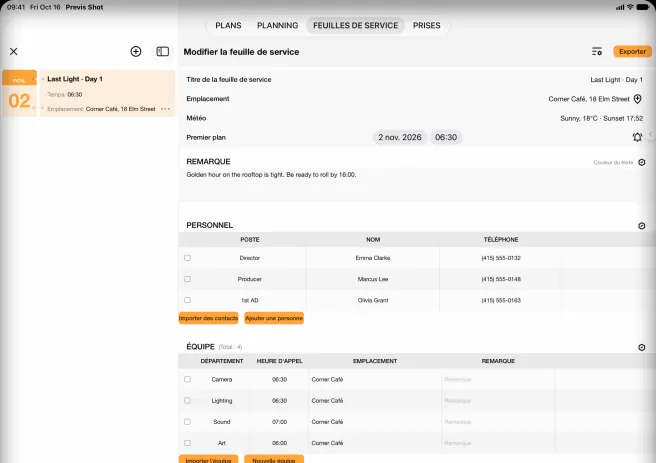656x463 pixels.
Task: Click the Remarque field in Lighting row
Action: (x=458, y=401)
